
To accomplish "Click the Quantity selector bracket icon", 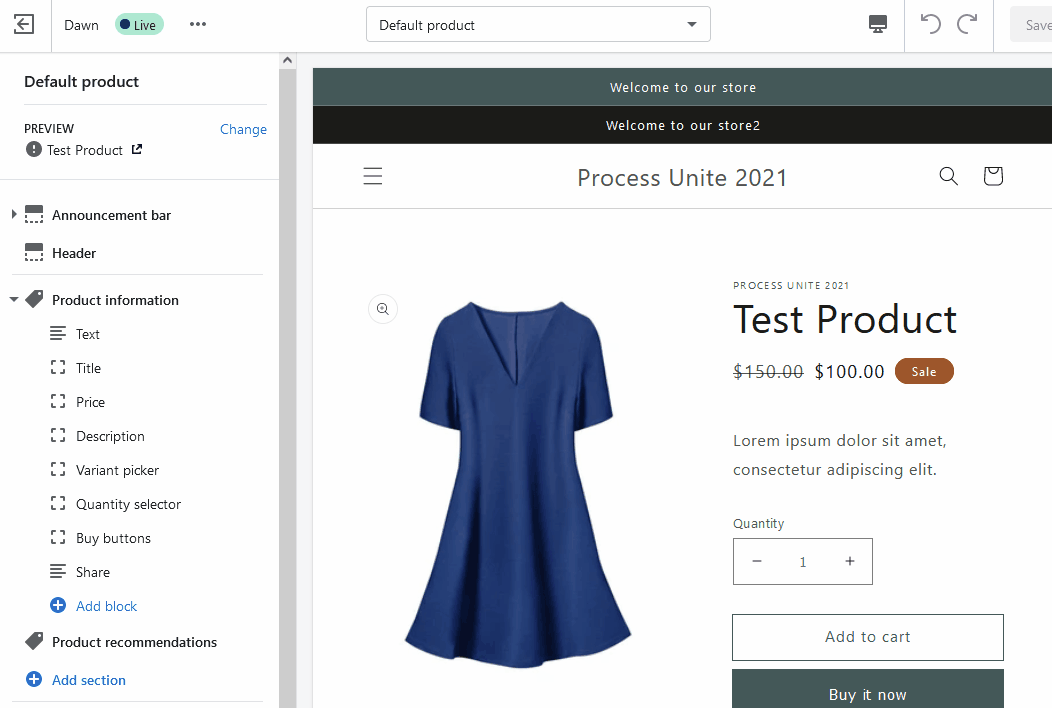I will point(58,503).
